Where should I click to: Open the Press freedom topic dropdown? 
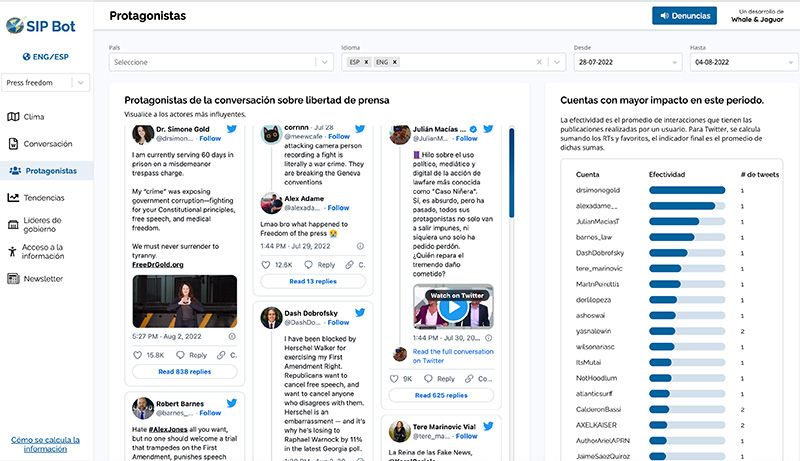tap(45, 83)
